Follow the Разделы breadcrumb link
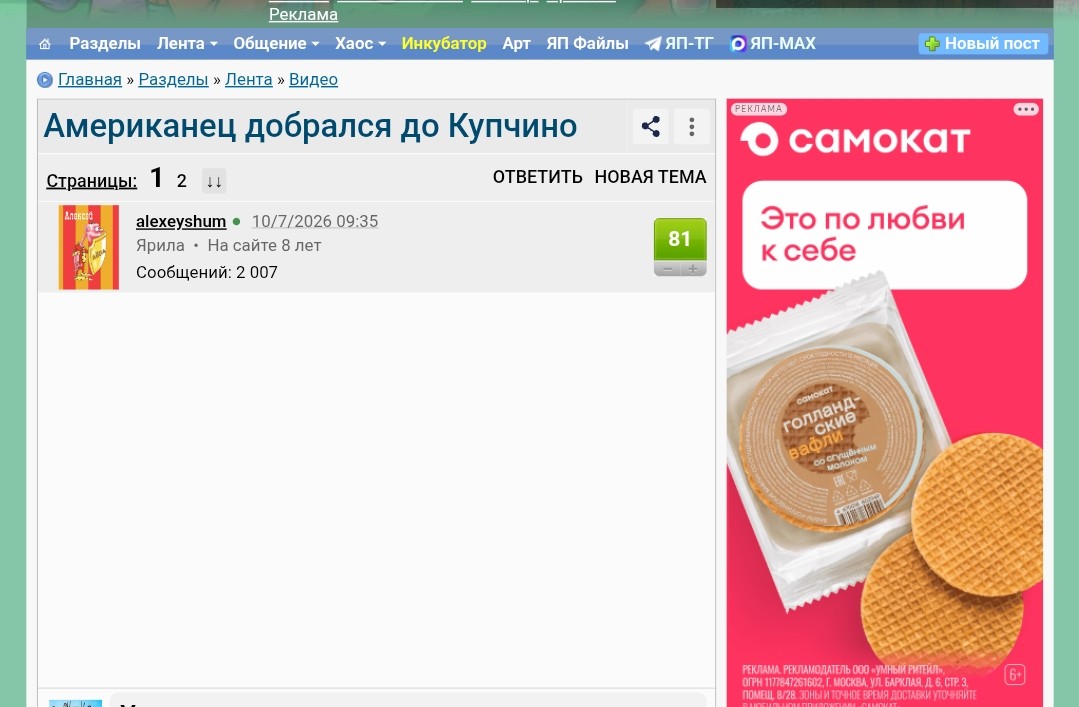Viewport: 1079px width, 707px height. coord(173,79)
